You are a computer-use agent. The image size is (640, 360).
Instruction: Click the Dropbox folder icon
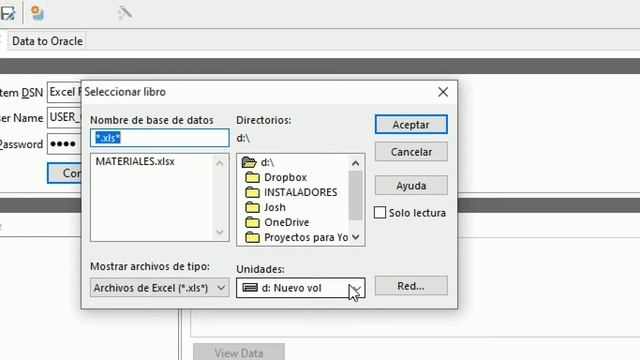pyautogui.click(x=252, y=177)
